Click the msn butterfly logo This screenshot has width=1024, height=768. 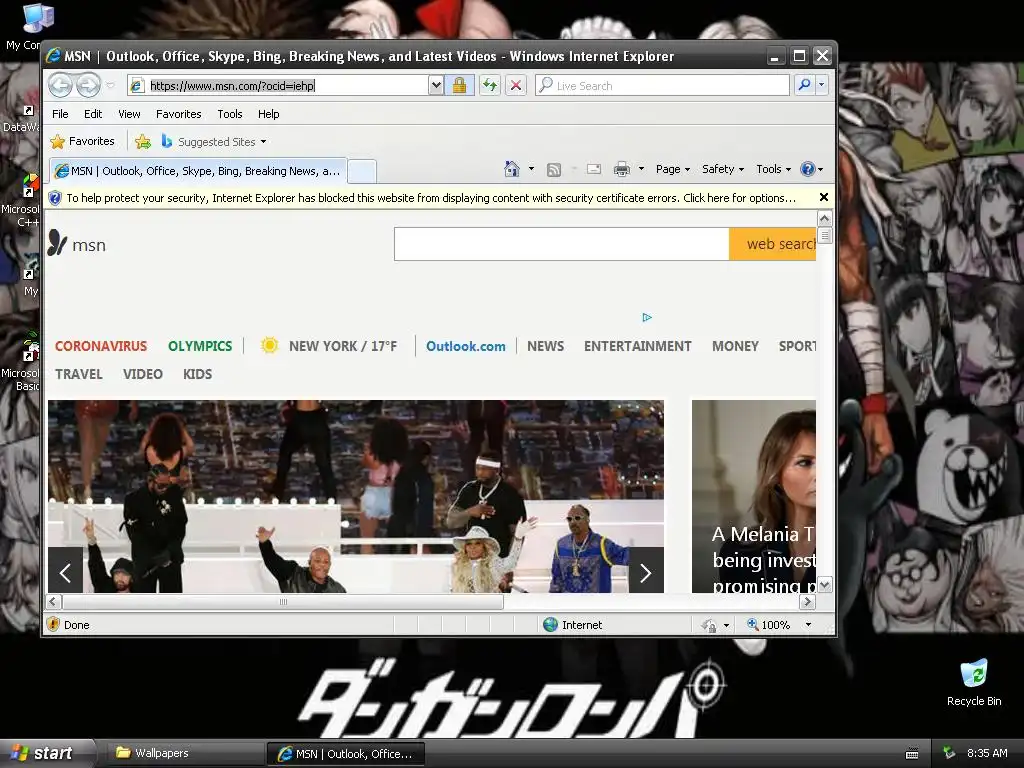[x=76, y=244]
